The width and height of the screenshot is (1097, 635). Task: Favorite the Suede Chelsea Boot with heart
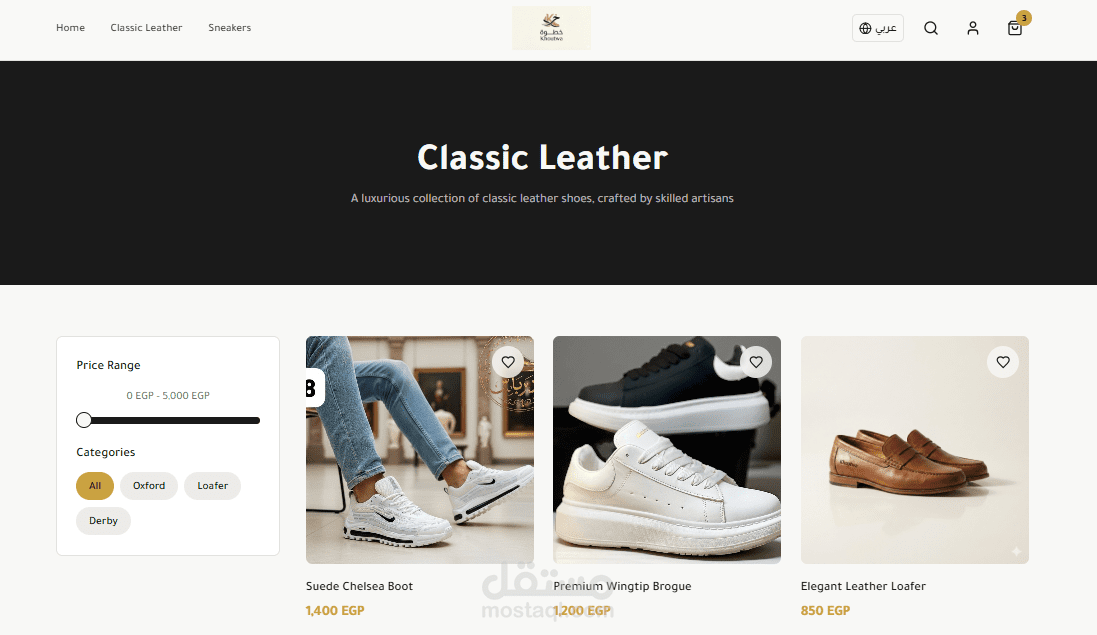[508, 362]
